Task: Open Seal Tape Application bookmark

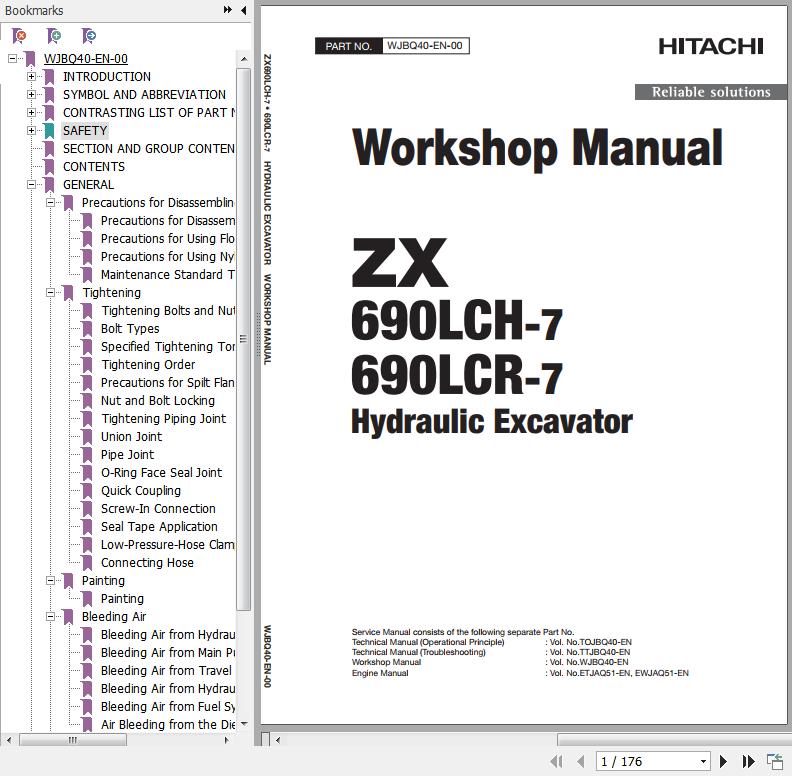Action: (159, 527)
